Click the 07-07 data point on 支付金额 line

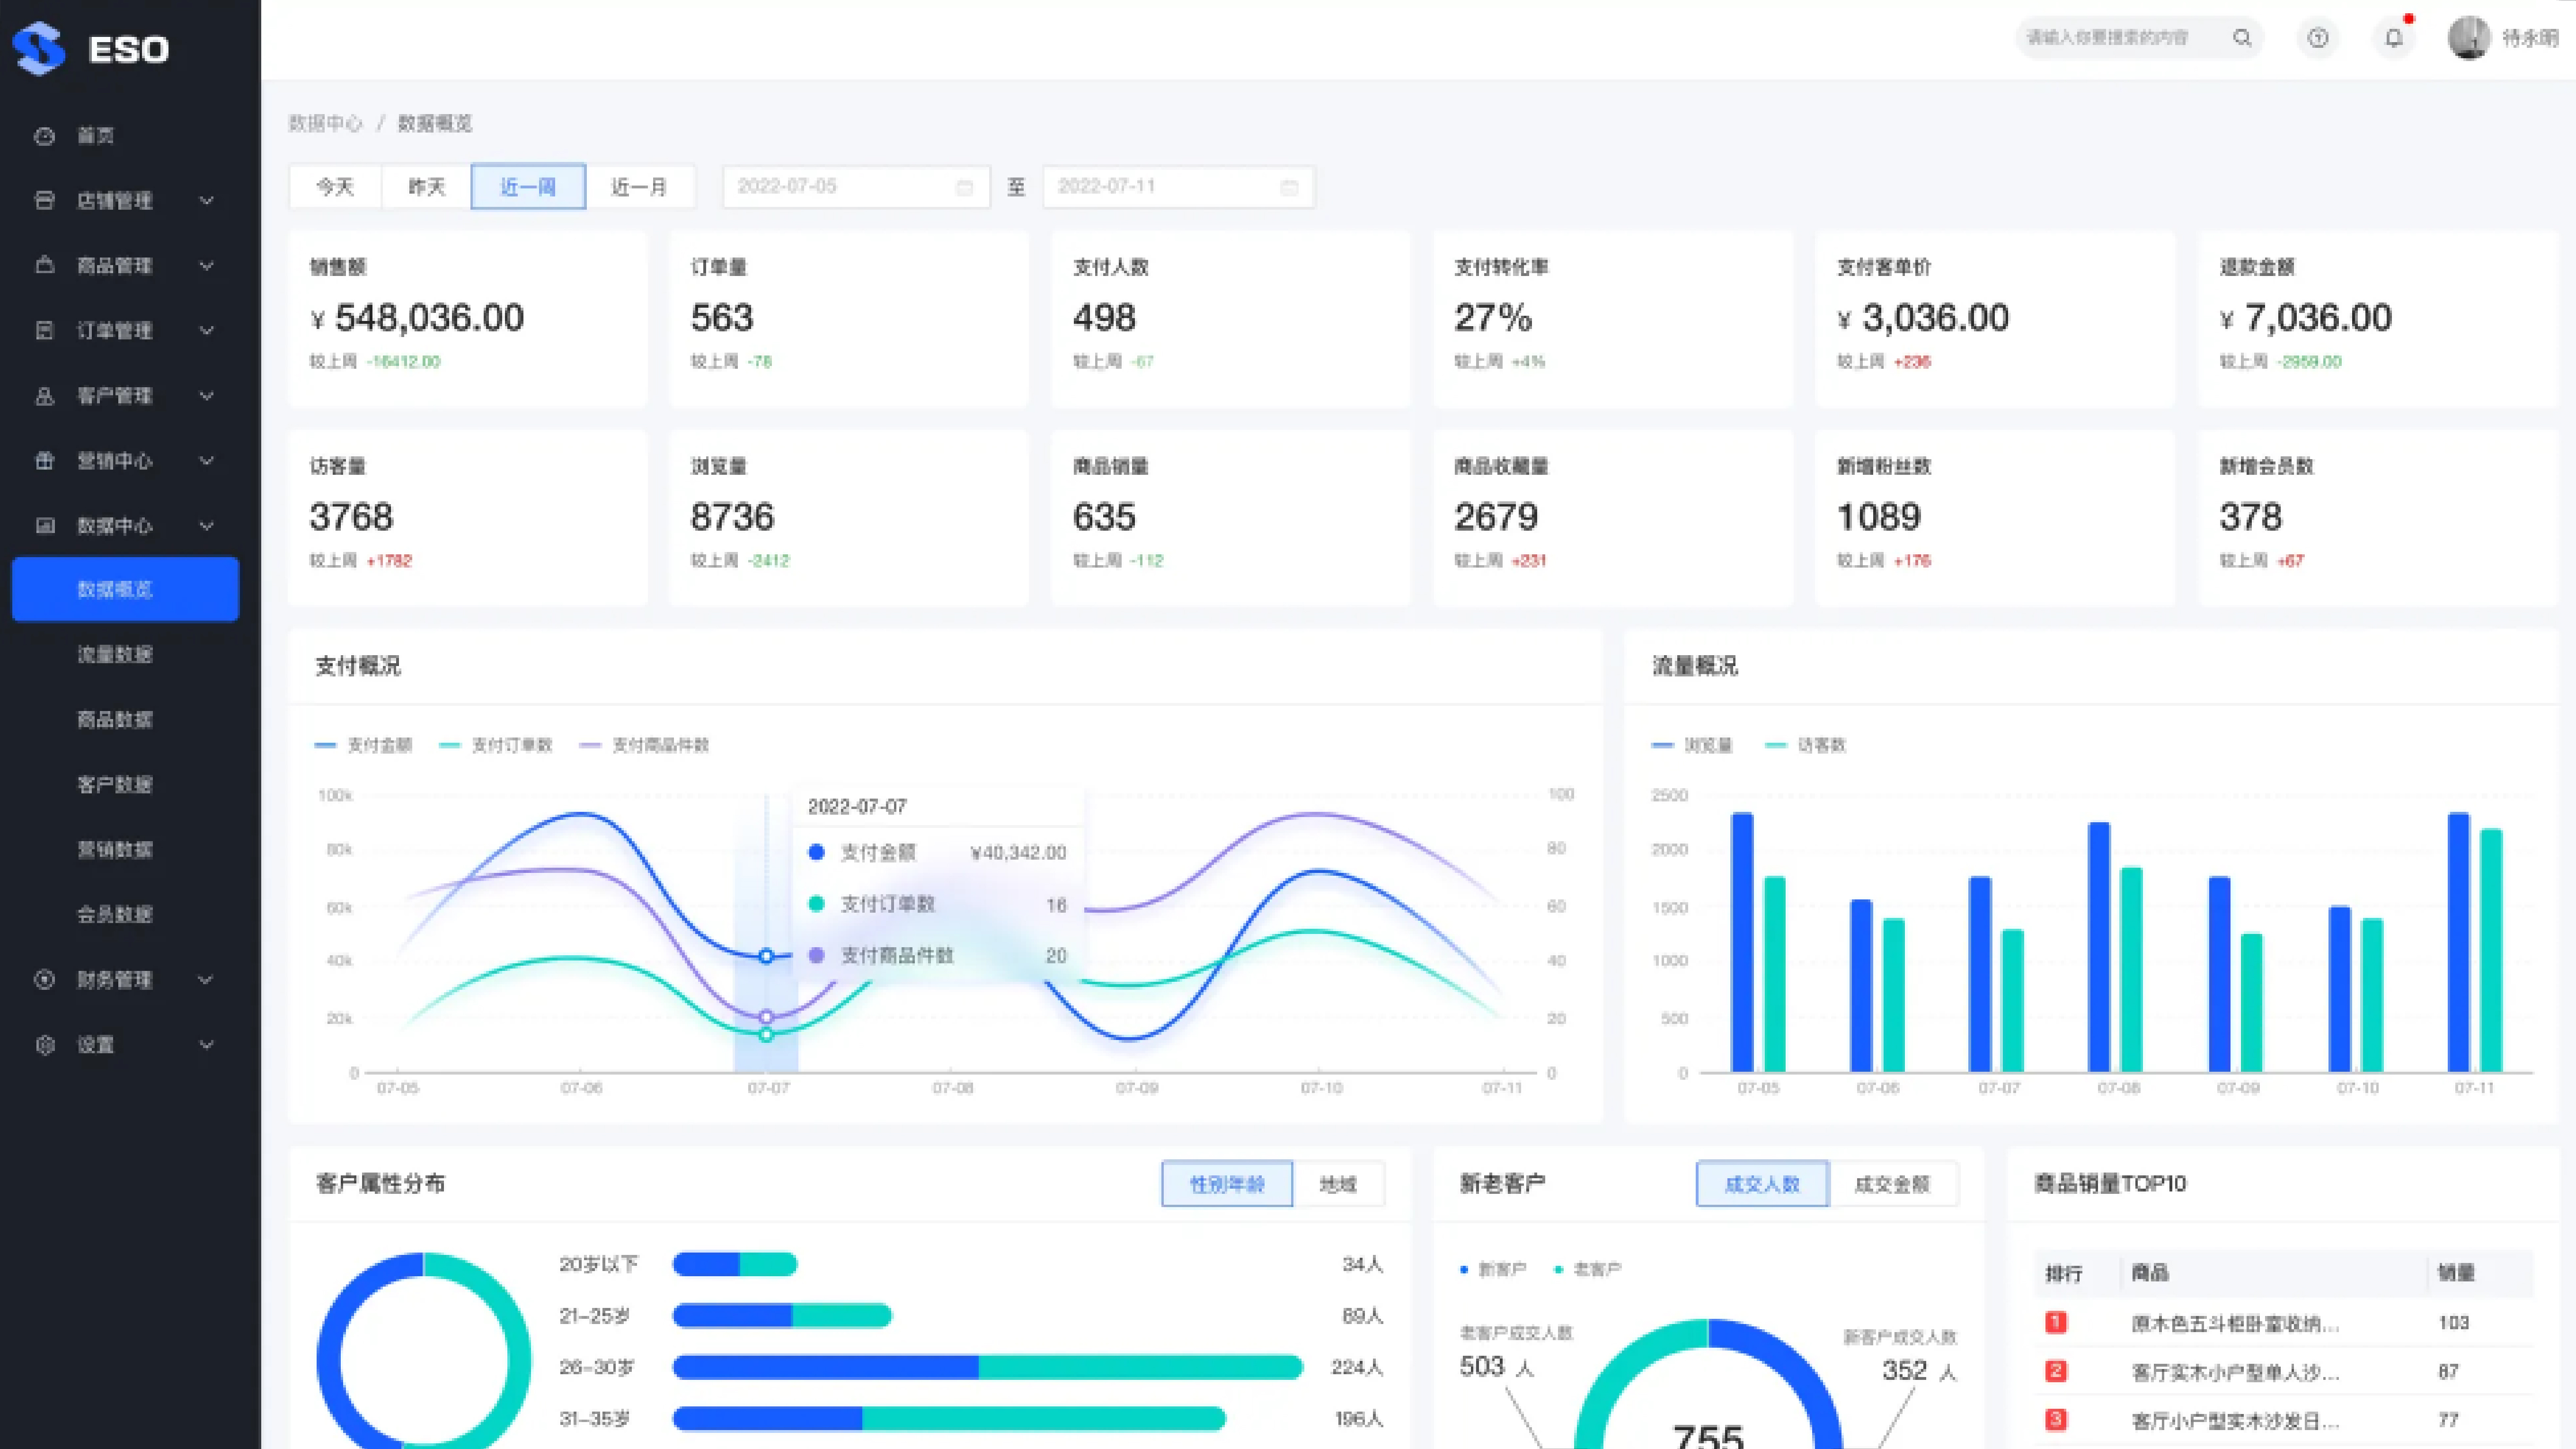[x=766, y=957]
